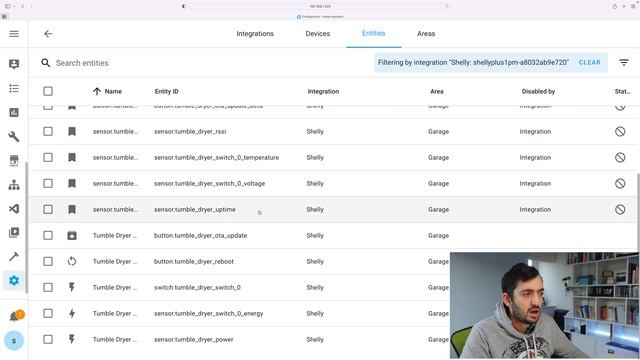Image resolution: width=640 pixels, height=360 pixels.
Task: Switch to the Integrations tab
Action: (255, 34)
